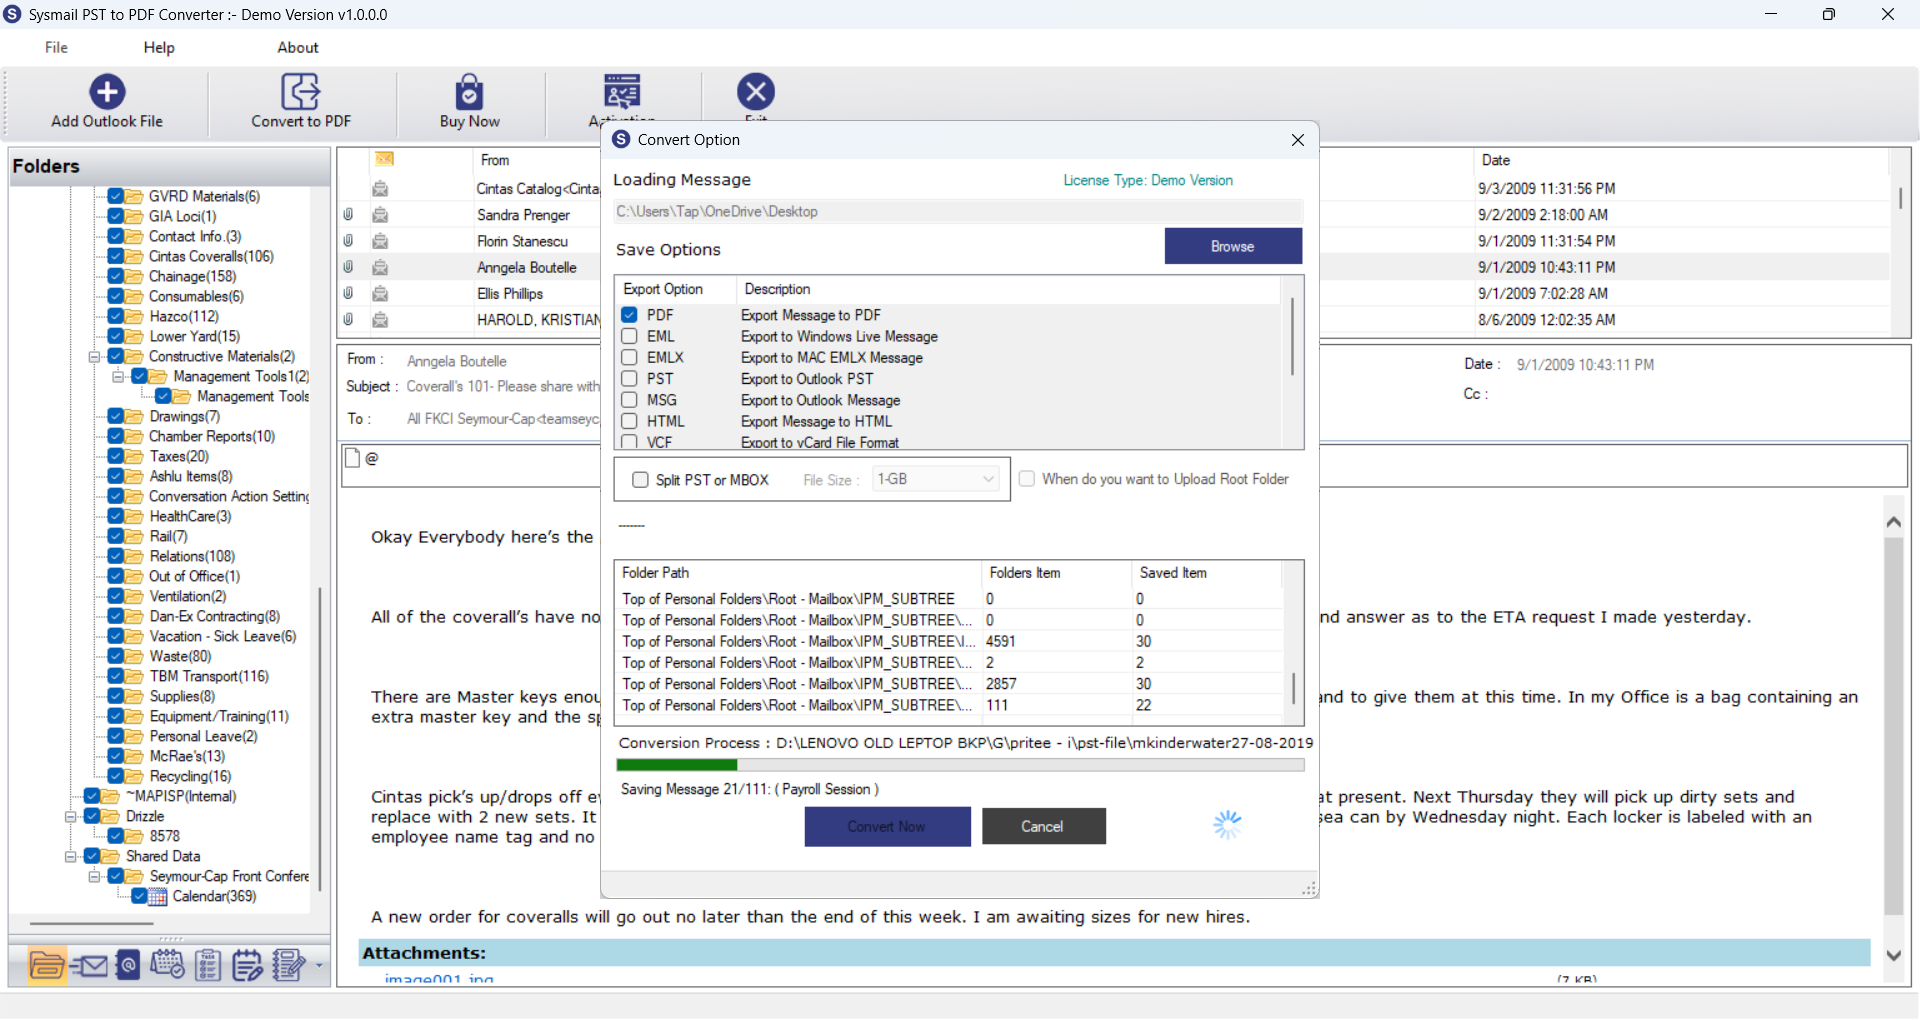
Task: Collapse the Management Tools1(2) subfolder
Action: (118, 377)
